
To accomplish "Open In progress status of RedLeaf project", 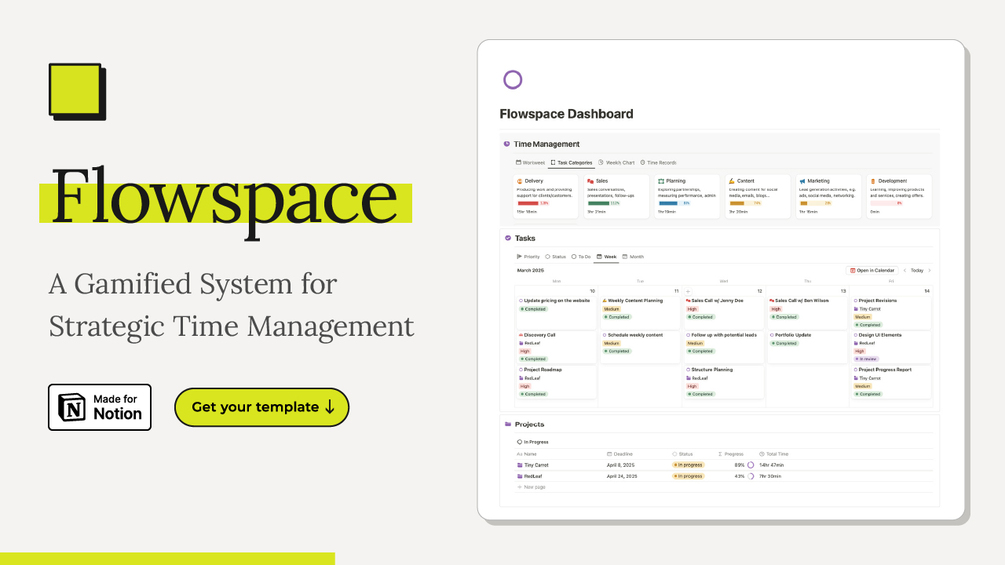I will click(x=688, y=477).
